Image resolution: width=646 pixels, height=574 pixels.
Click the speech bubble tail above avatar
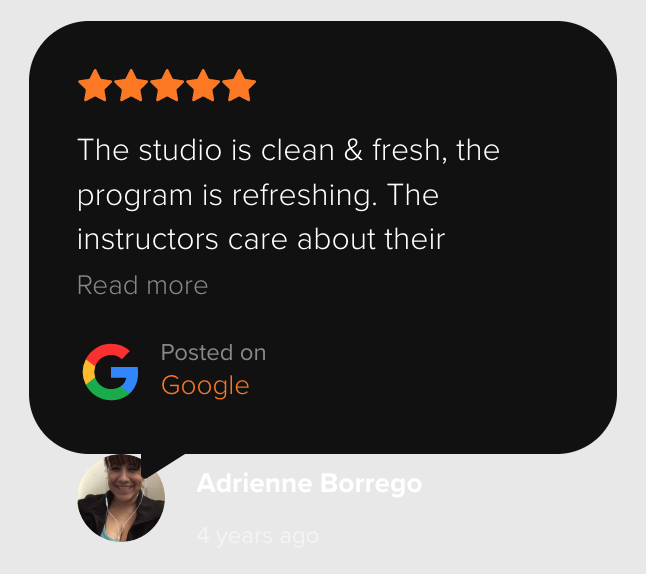pos(159,464)
